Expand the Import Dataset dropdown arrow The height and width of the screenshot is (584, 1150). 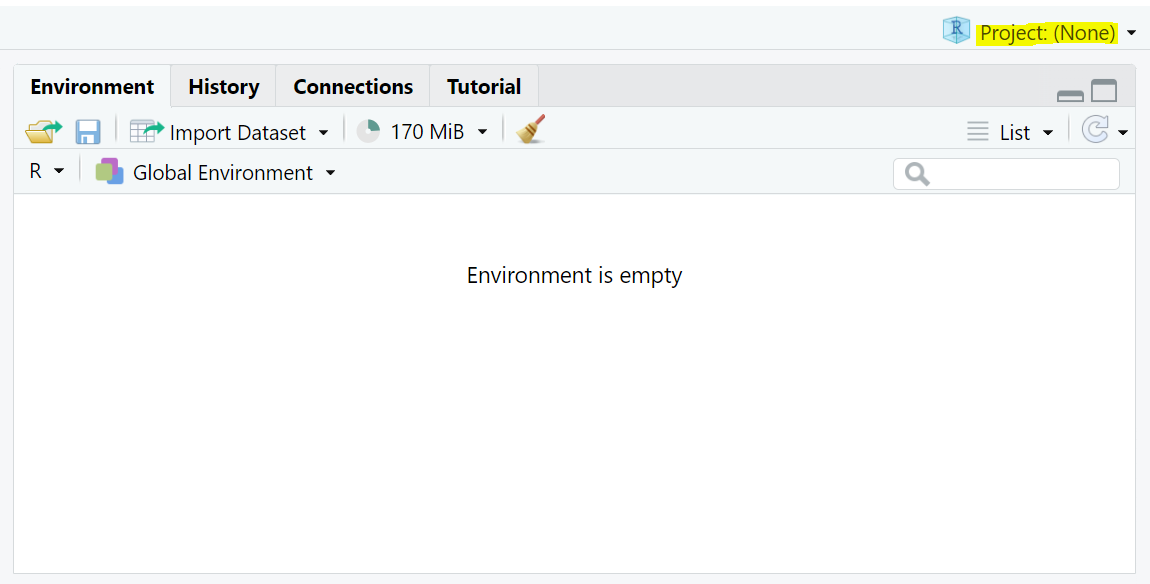click(323, 132)
